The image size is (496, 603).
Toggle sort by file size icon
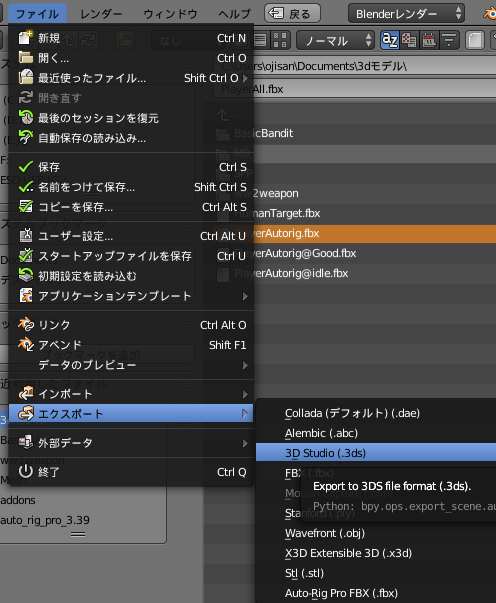(x=449, y=40)
